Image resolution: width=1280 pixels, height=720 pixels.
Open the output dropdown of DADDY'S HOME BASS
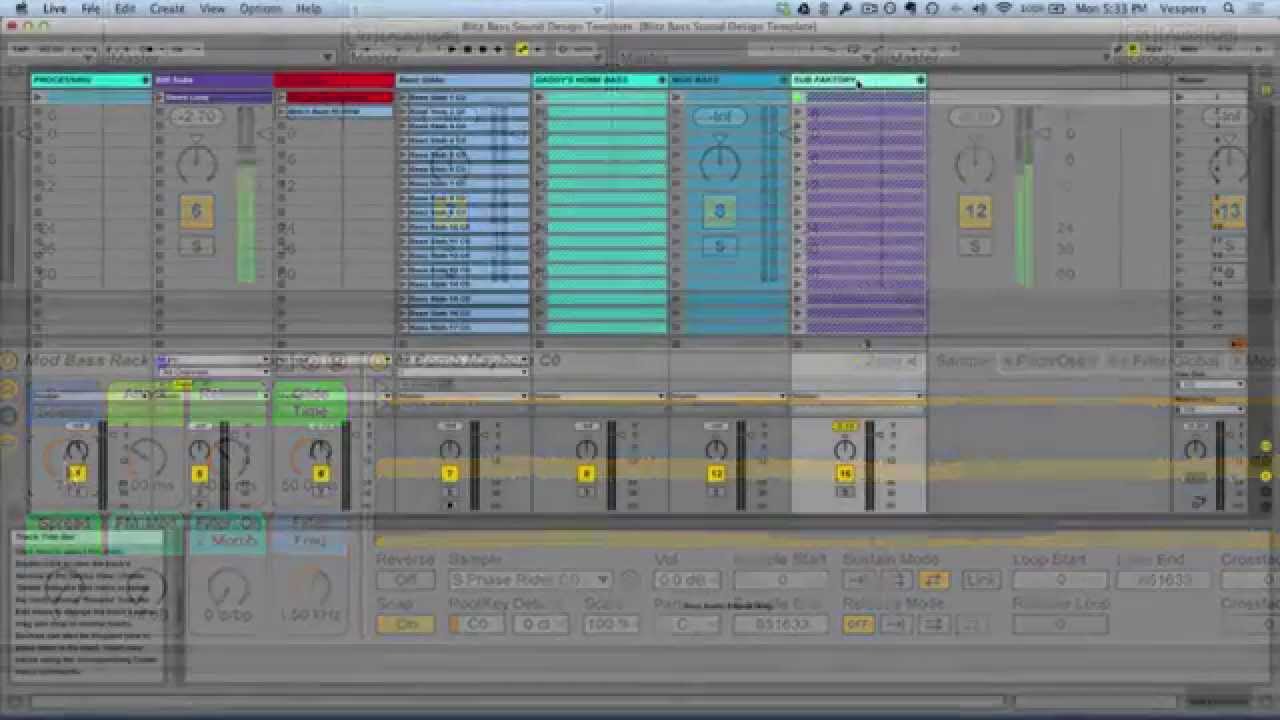point(598,396)
